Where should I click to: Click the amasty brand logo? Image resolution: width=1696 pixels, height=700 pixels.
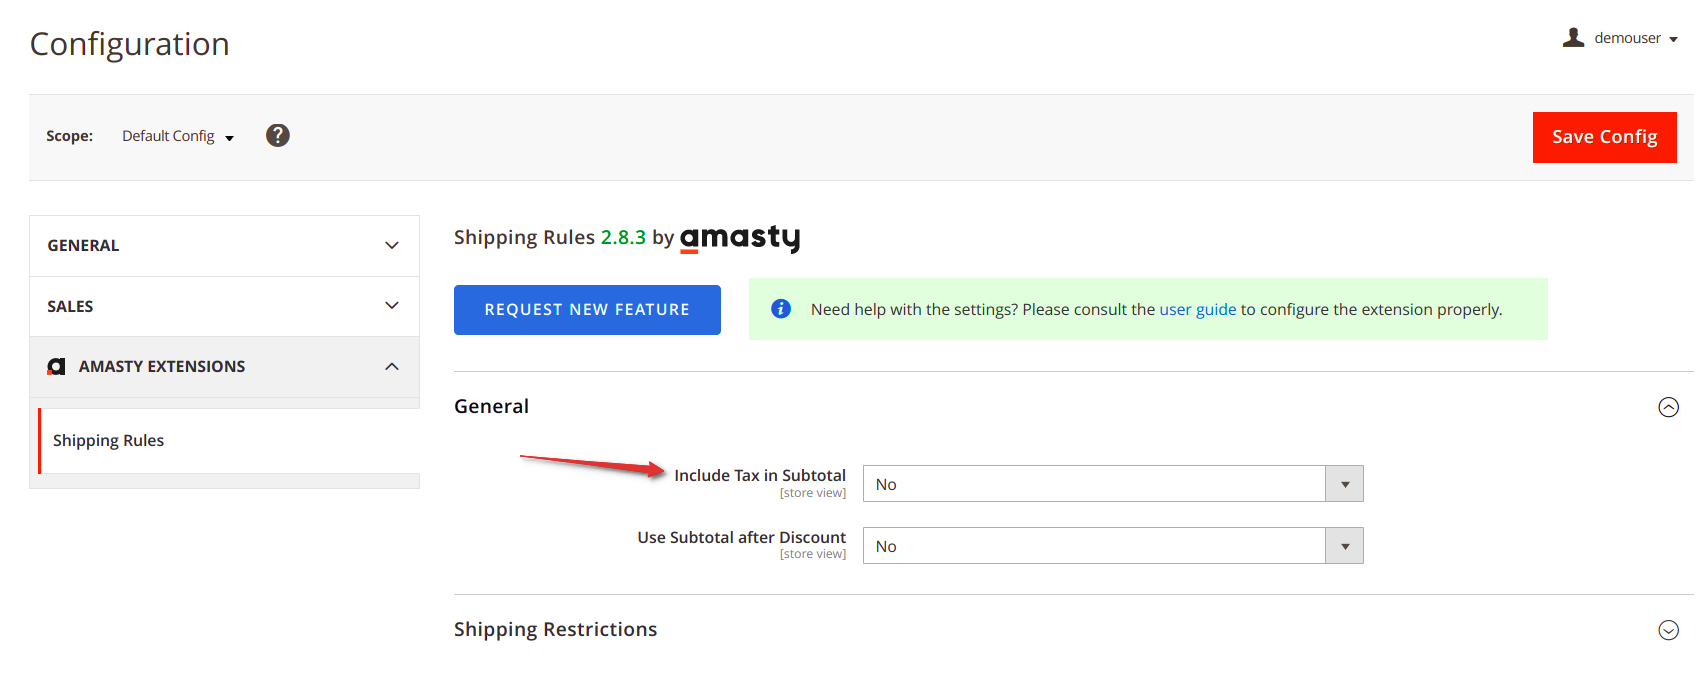coord(740,238)
